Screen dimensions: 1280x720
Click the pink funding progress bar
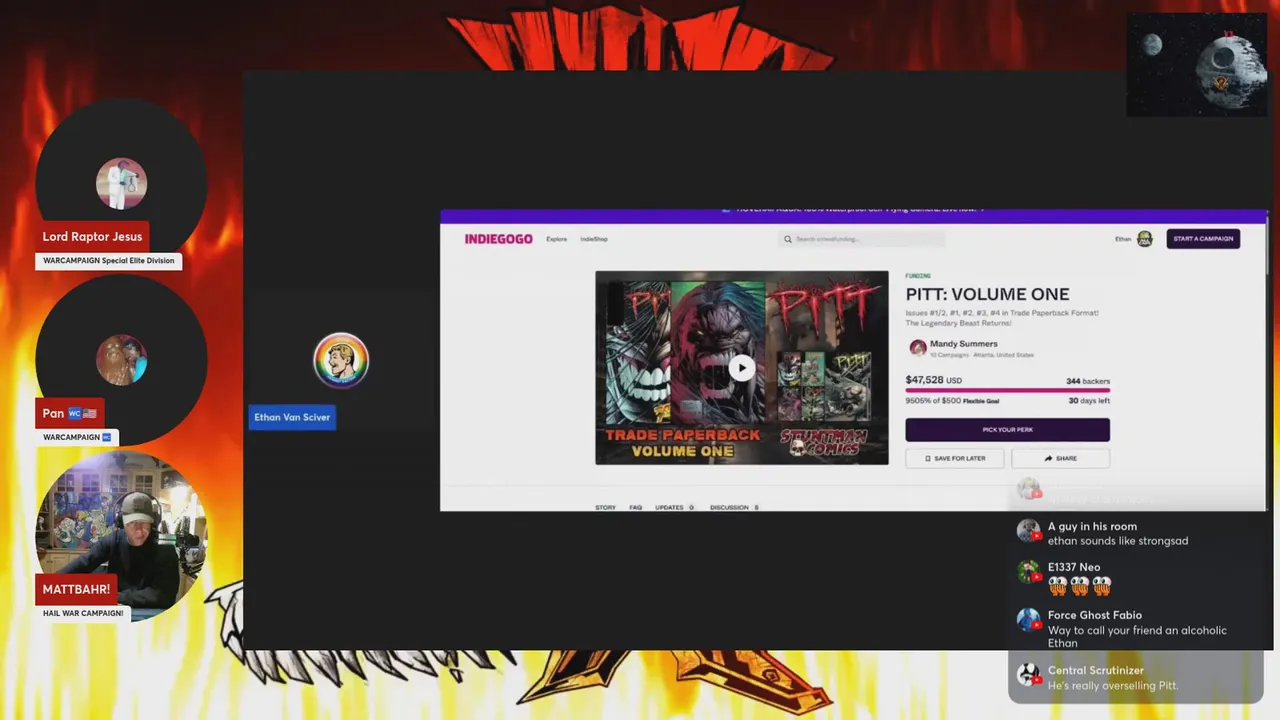click(1007, 391)
